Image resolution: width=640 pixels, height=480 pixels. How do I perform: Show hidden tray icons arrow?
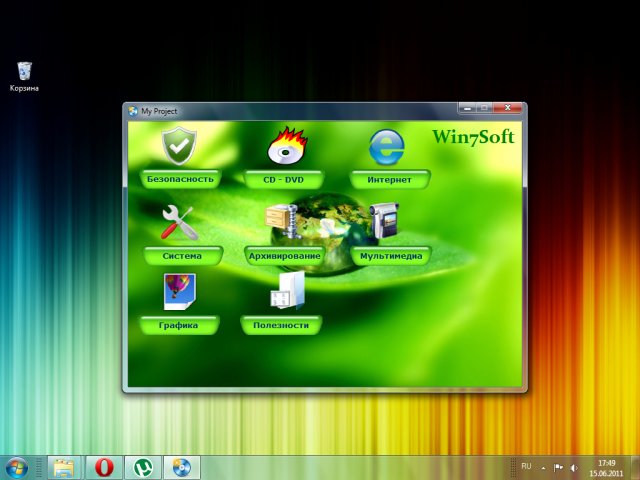tap(543, 468)
